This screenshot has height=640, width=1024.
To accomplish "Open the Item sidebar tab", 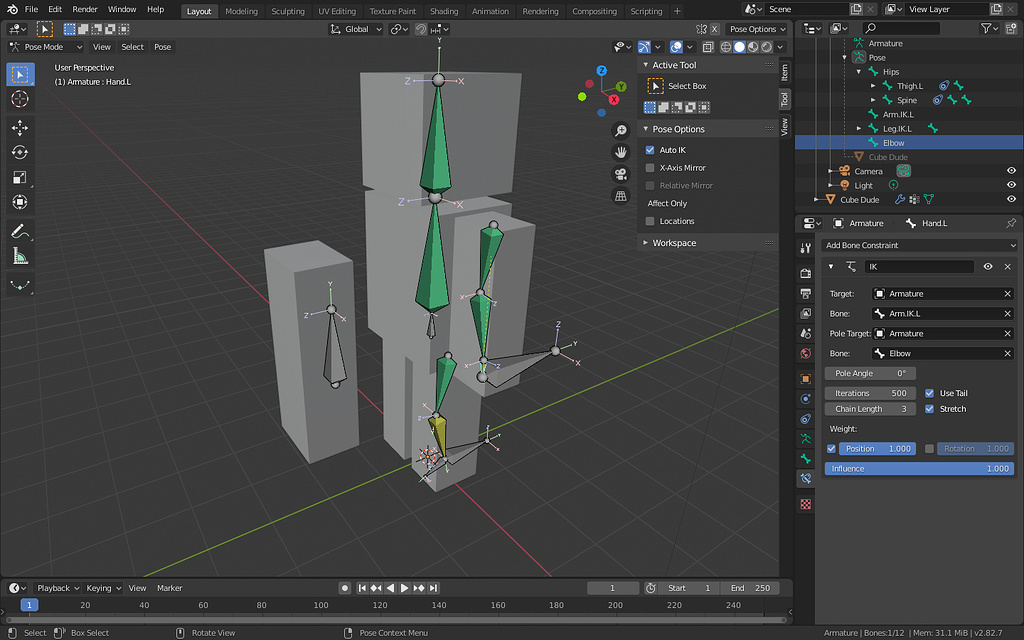I will click(785, 72).
